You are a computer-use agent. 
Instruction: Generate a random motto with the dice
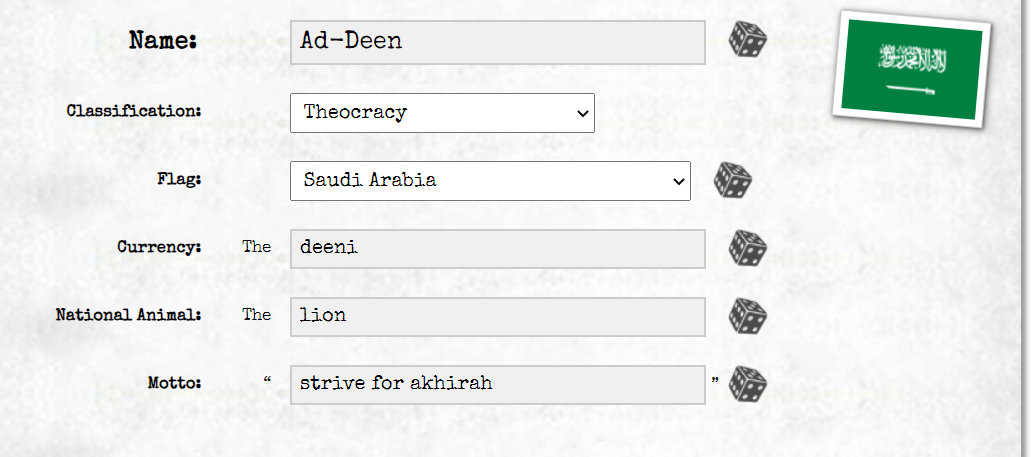[x=748, y=384]
